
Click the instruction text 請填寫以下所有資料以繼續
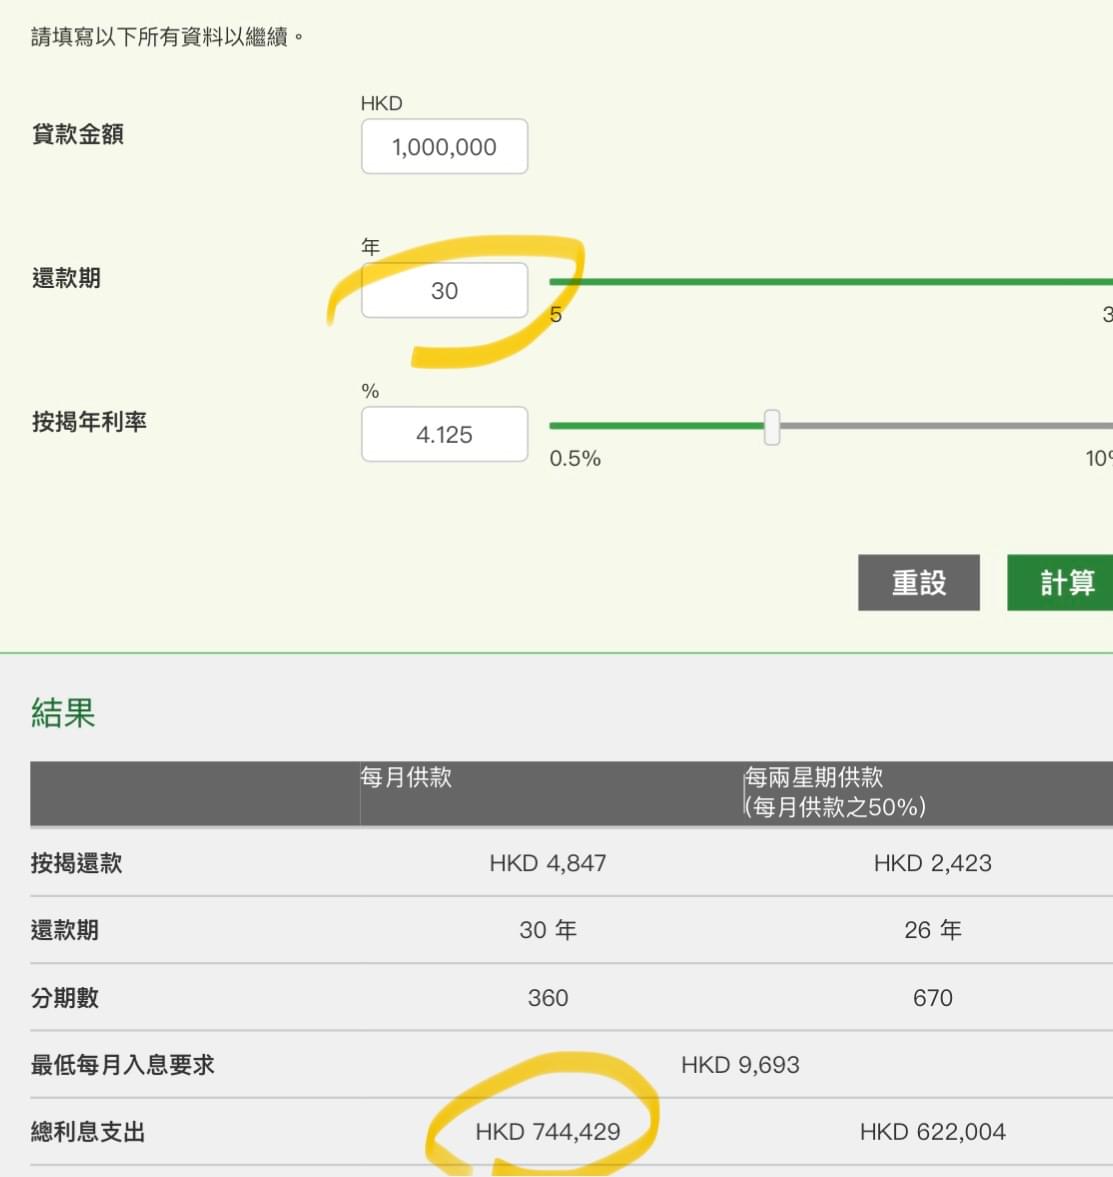coord(167,37)
